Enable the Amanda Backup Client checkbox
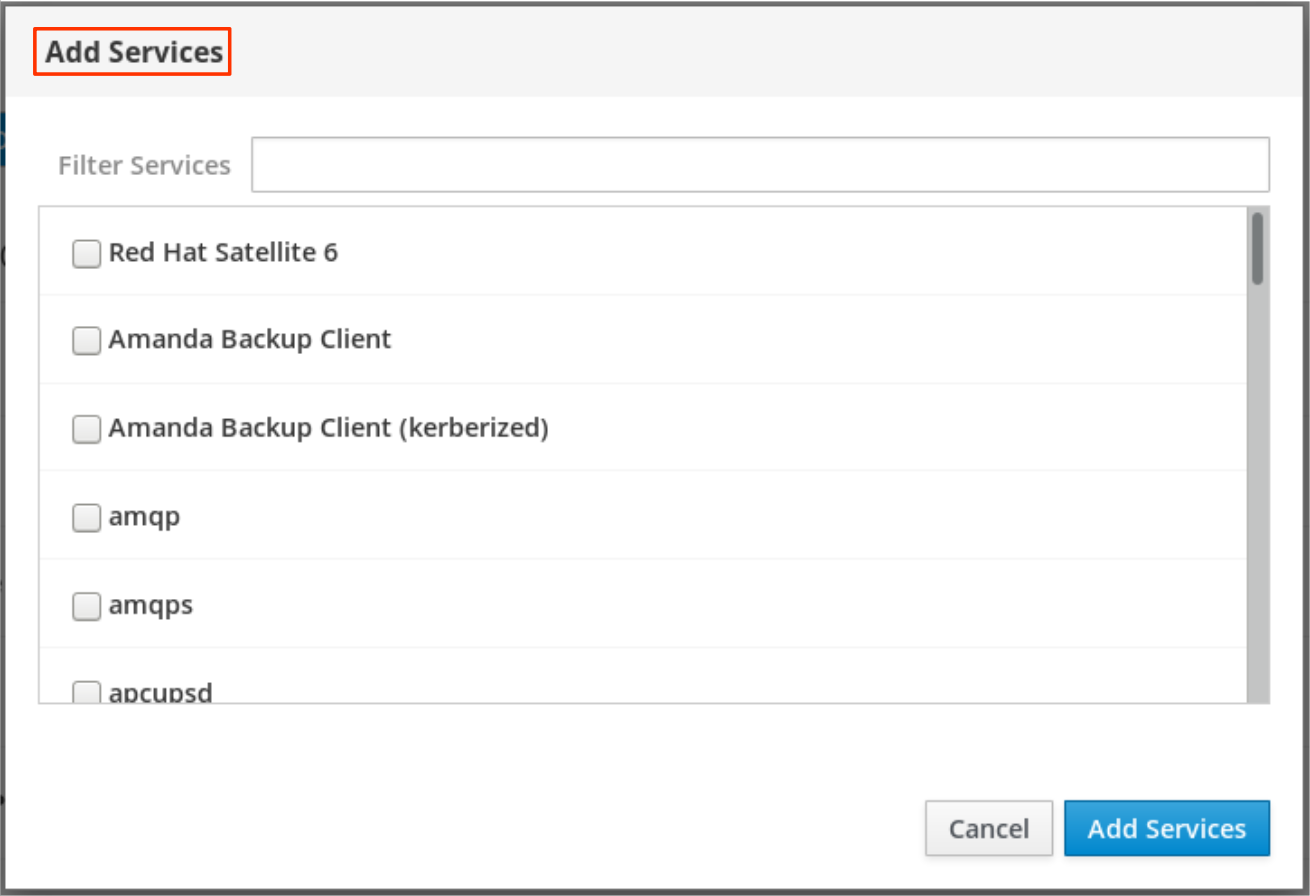Screen dimensions: 1310x896 (x=87, y=341)
